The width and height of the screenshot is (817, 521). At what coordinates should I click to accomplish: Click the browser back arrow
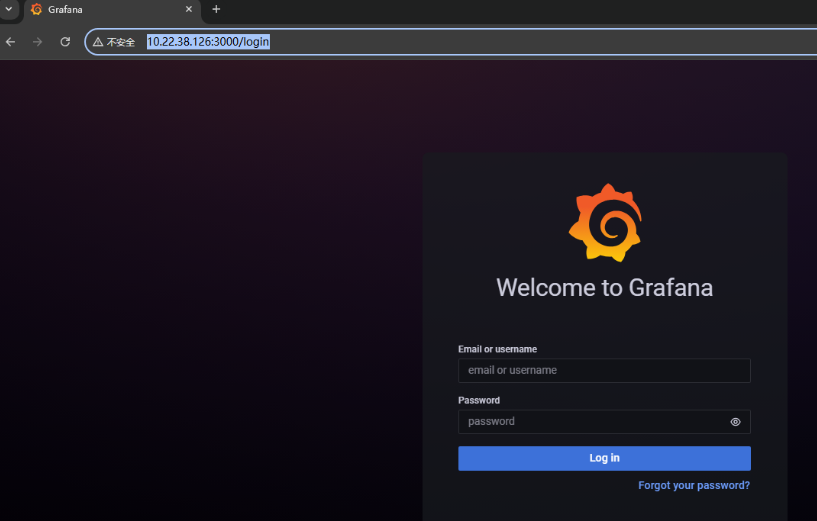pyautogui.click(x=10, y=42)
